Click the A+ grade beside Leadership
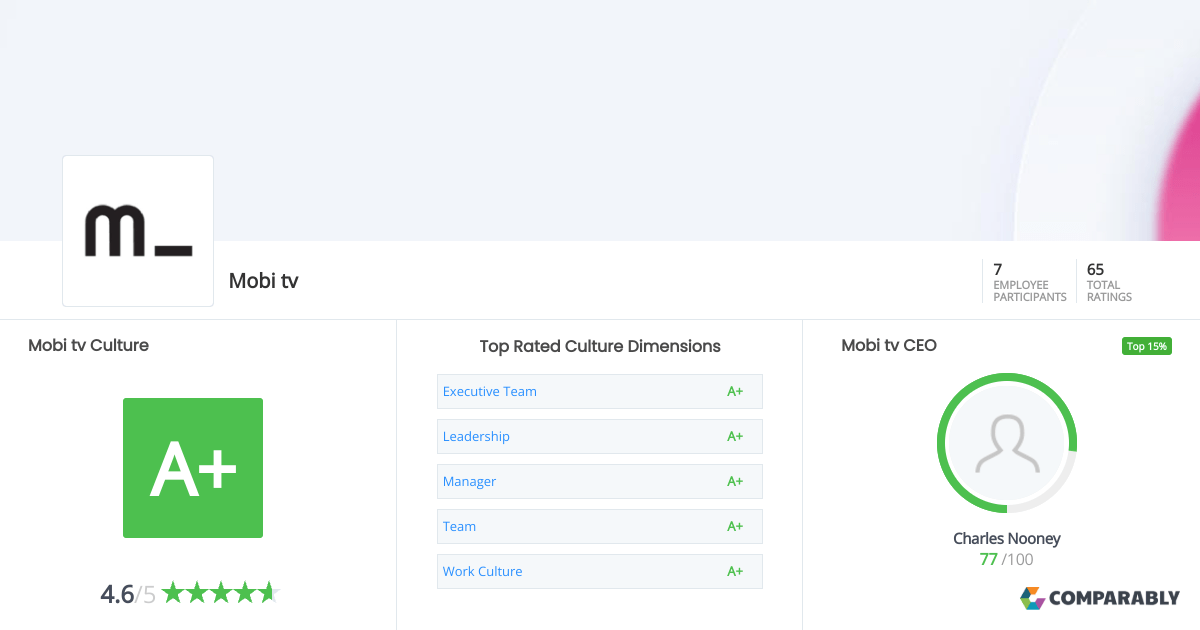The height and width of the screenshot is (630, 1200). [735, 436]
